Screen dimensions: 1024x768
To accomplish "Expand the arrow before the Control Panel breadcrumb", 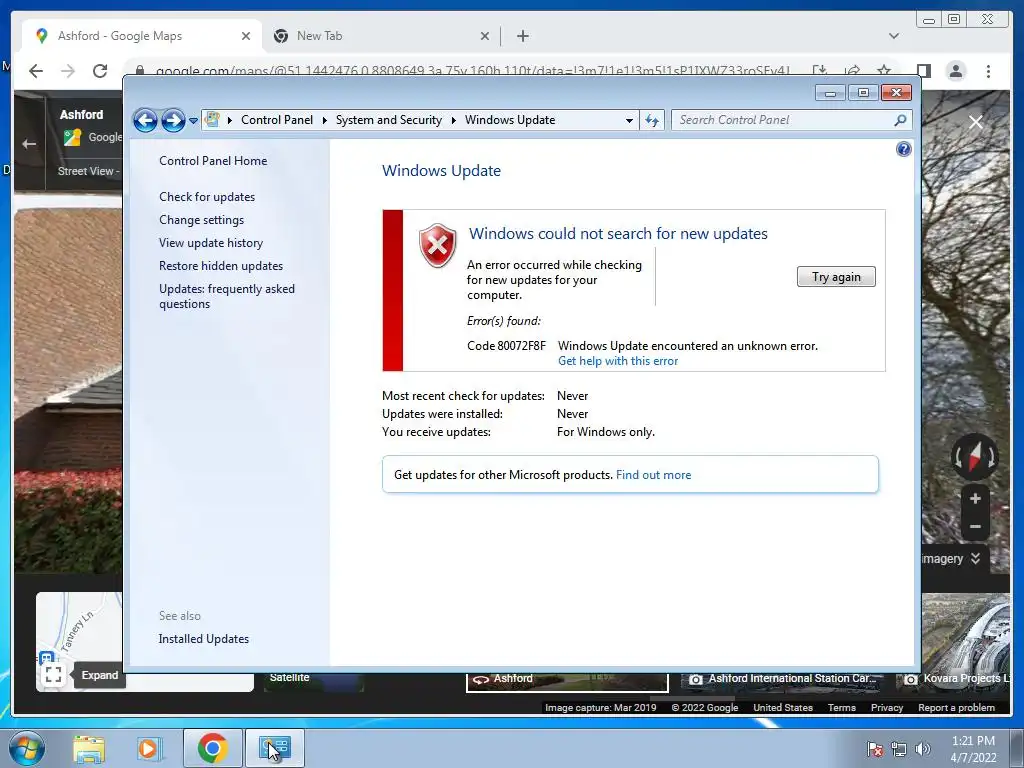I will pyautogui.click(x=230, y=120).
